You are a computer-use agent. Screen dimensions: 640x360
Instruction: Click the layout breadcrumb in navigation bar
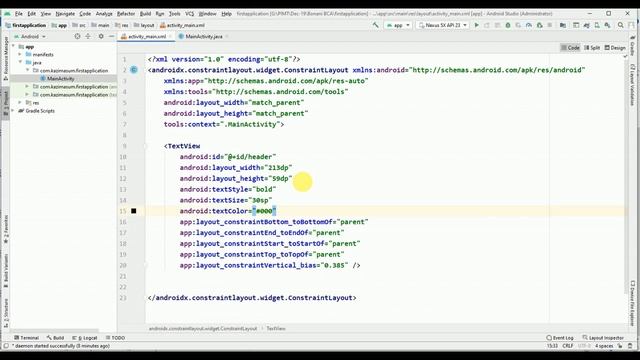click(144, 25)
